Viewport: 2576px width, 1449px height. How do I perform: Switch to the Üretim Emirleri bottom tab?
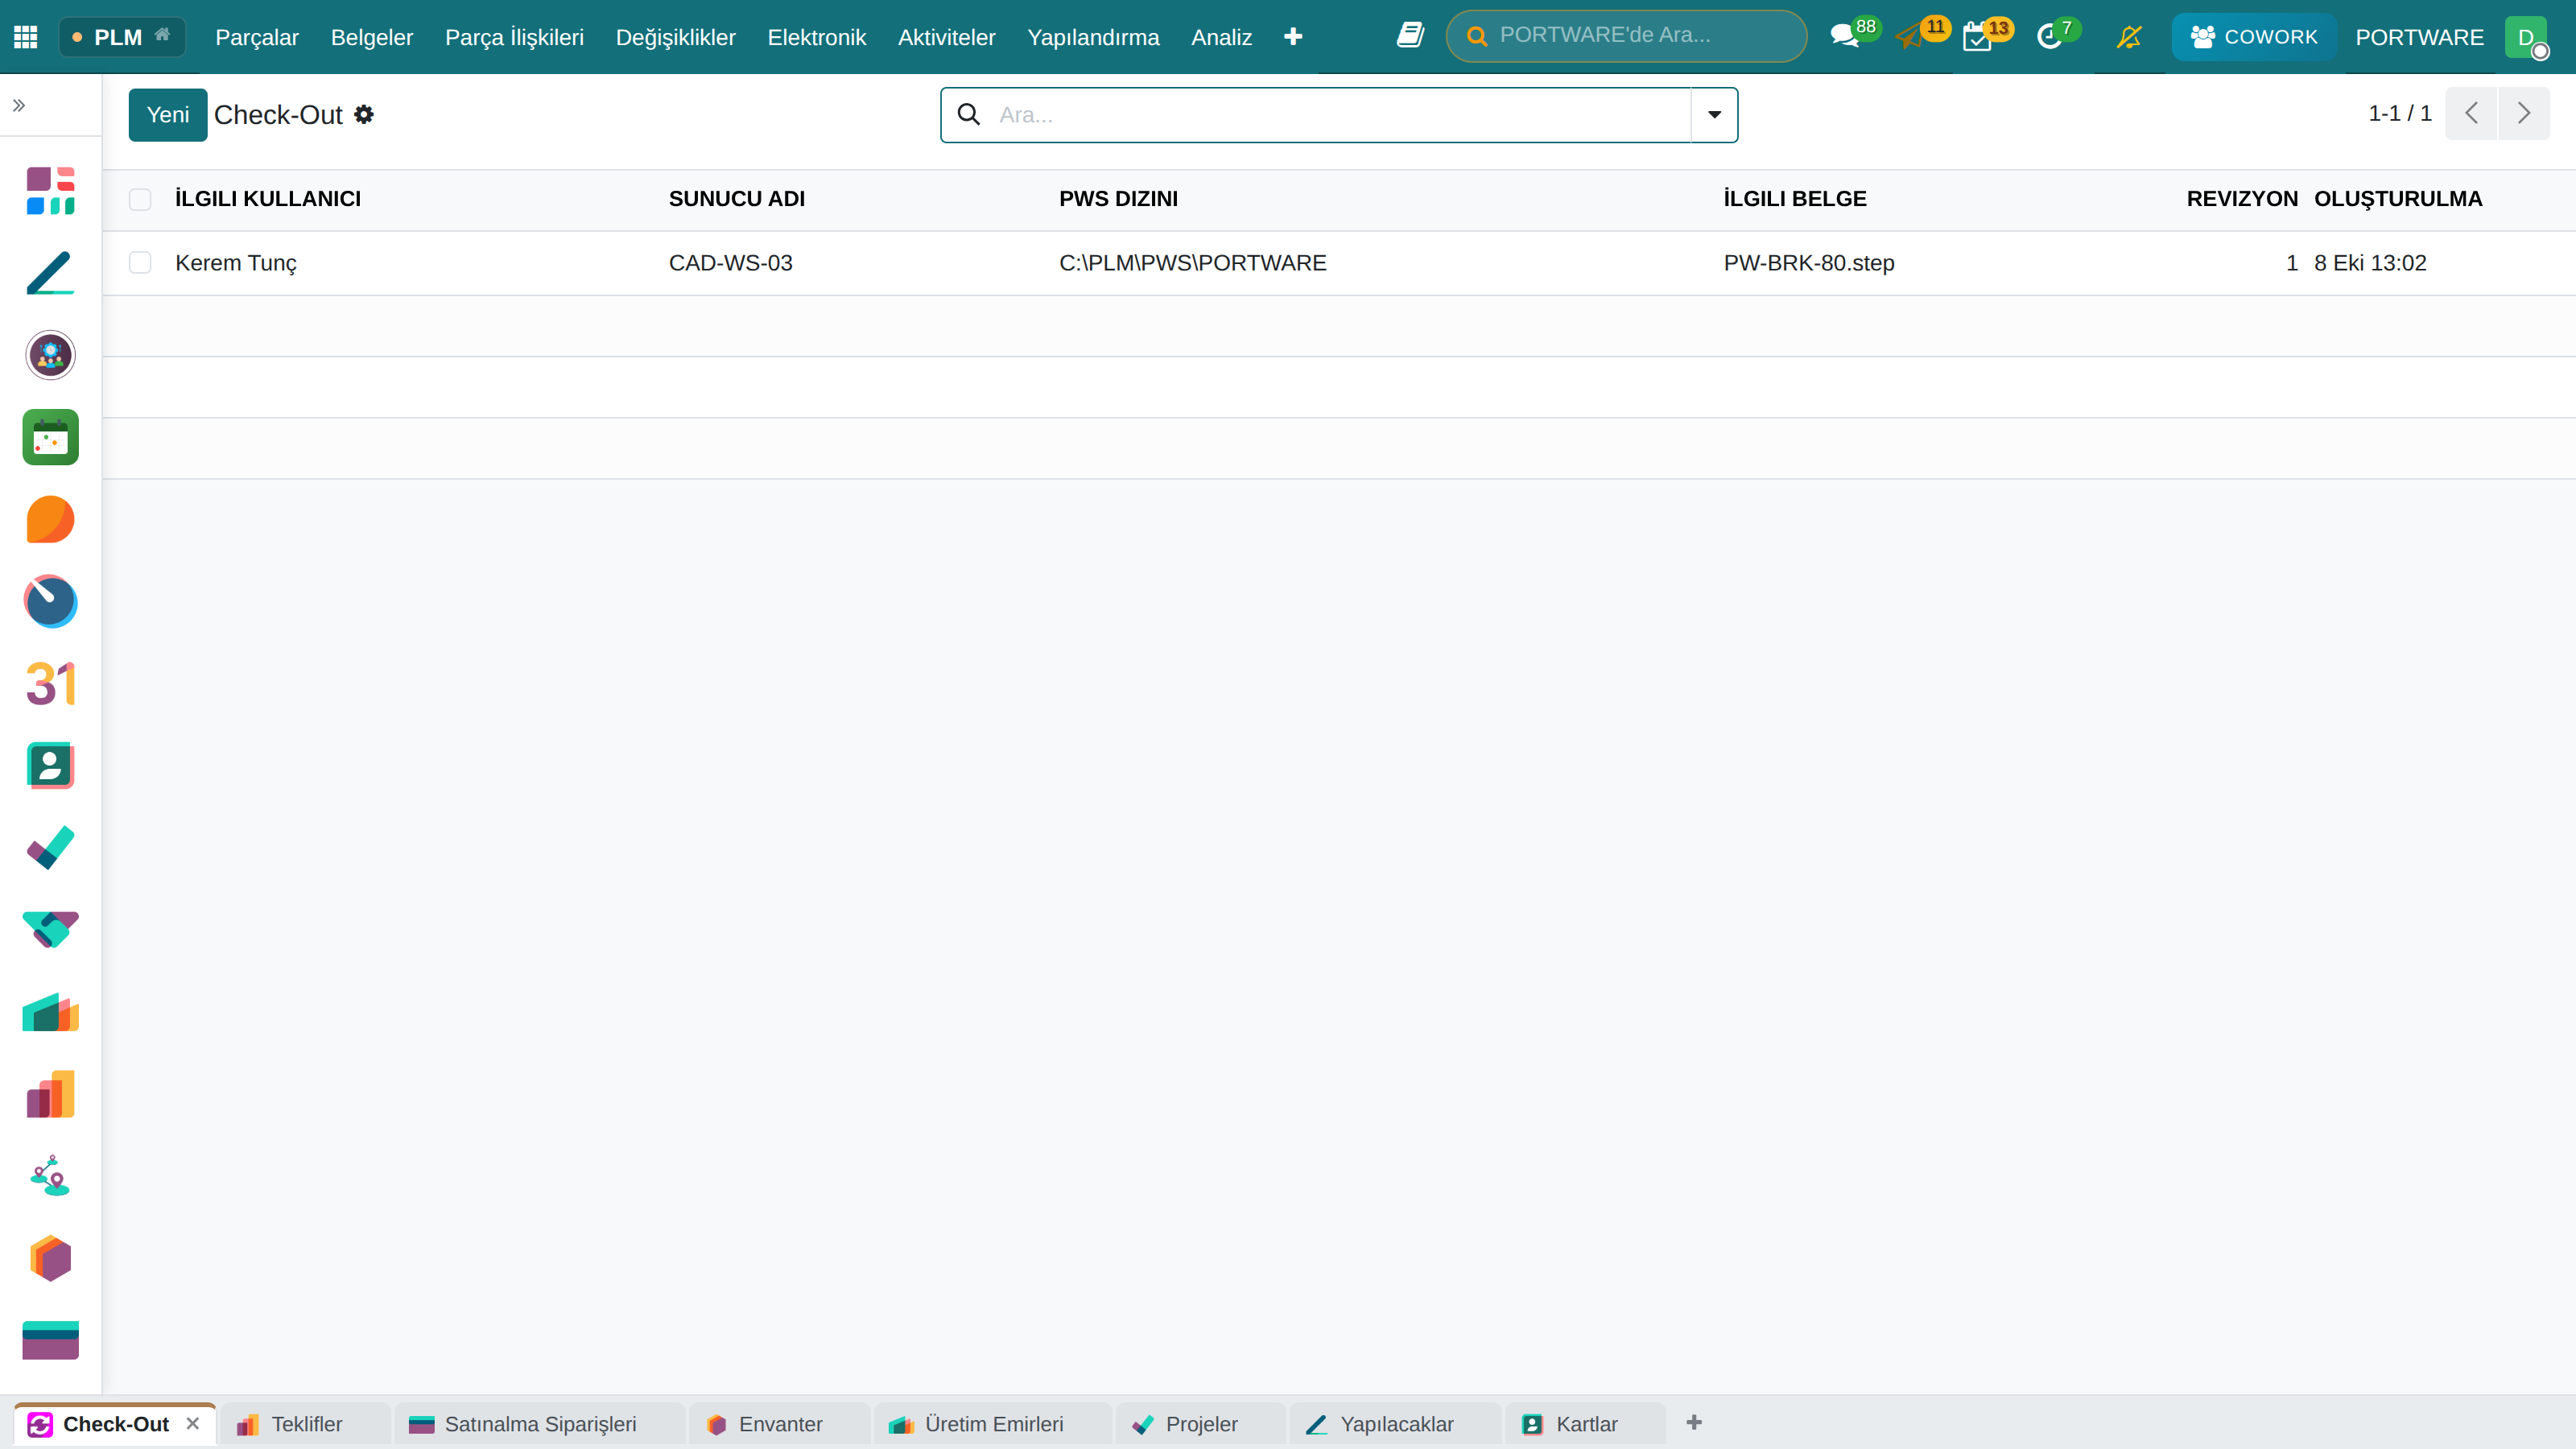(x=992, y=1424)
